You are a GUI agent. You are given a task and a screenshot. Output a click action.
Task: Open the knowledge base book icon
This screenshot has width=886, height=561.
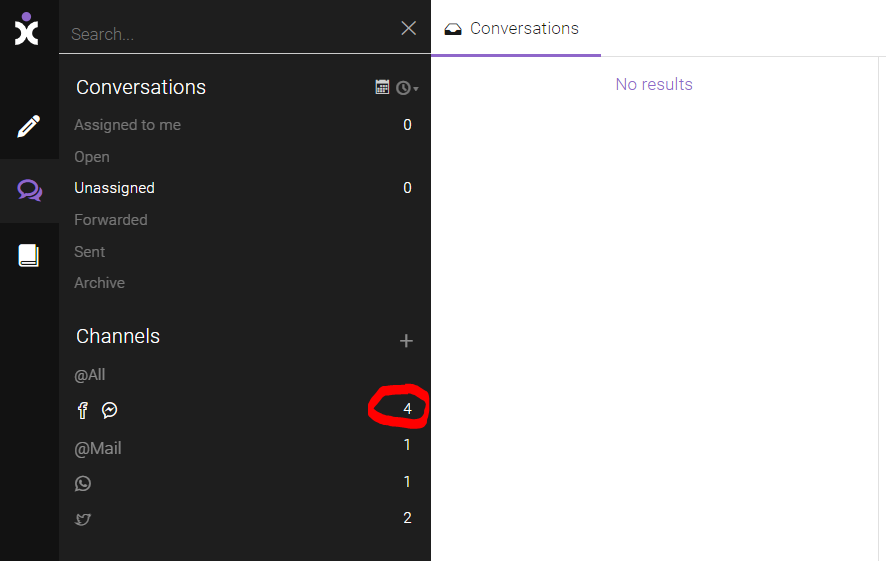29,255
